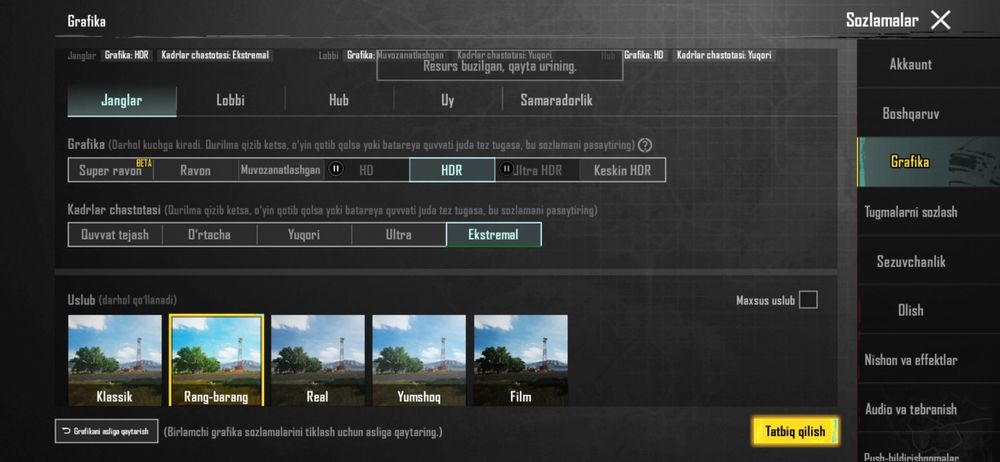The width and height of the screenshot is (1000, 462).
Task: Switch to the Janglar tab
Action: pos(122,101)
